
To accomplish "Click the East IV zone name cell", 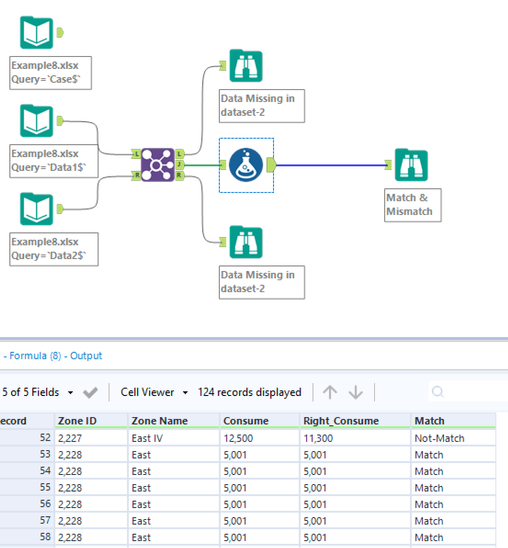I will 174,438.
